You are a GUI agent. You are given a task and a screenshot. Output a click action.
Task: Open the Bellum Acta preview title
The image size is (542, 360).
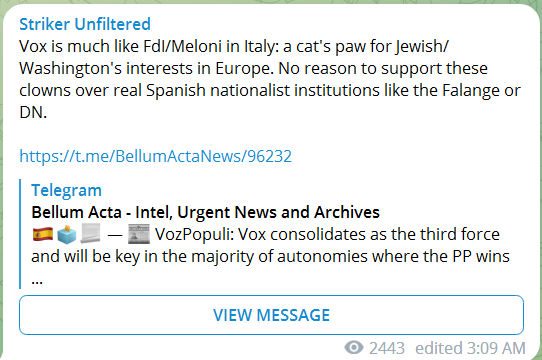[x=205, y=212]
